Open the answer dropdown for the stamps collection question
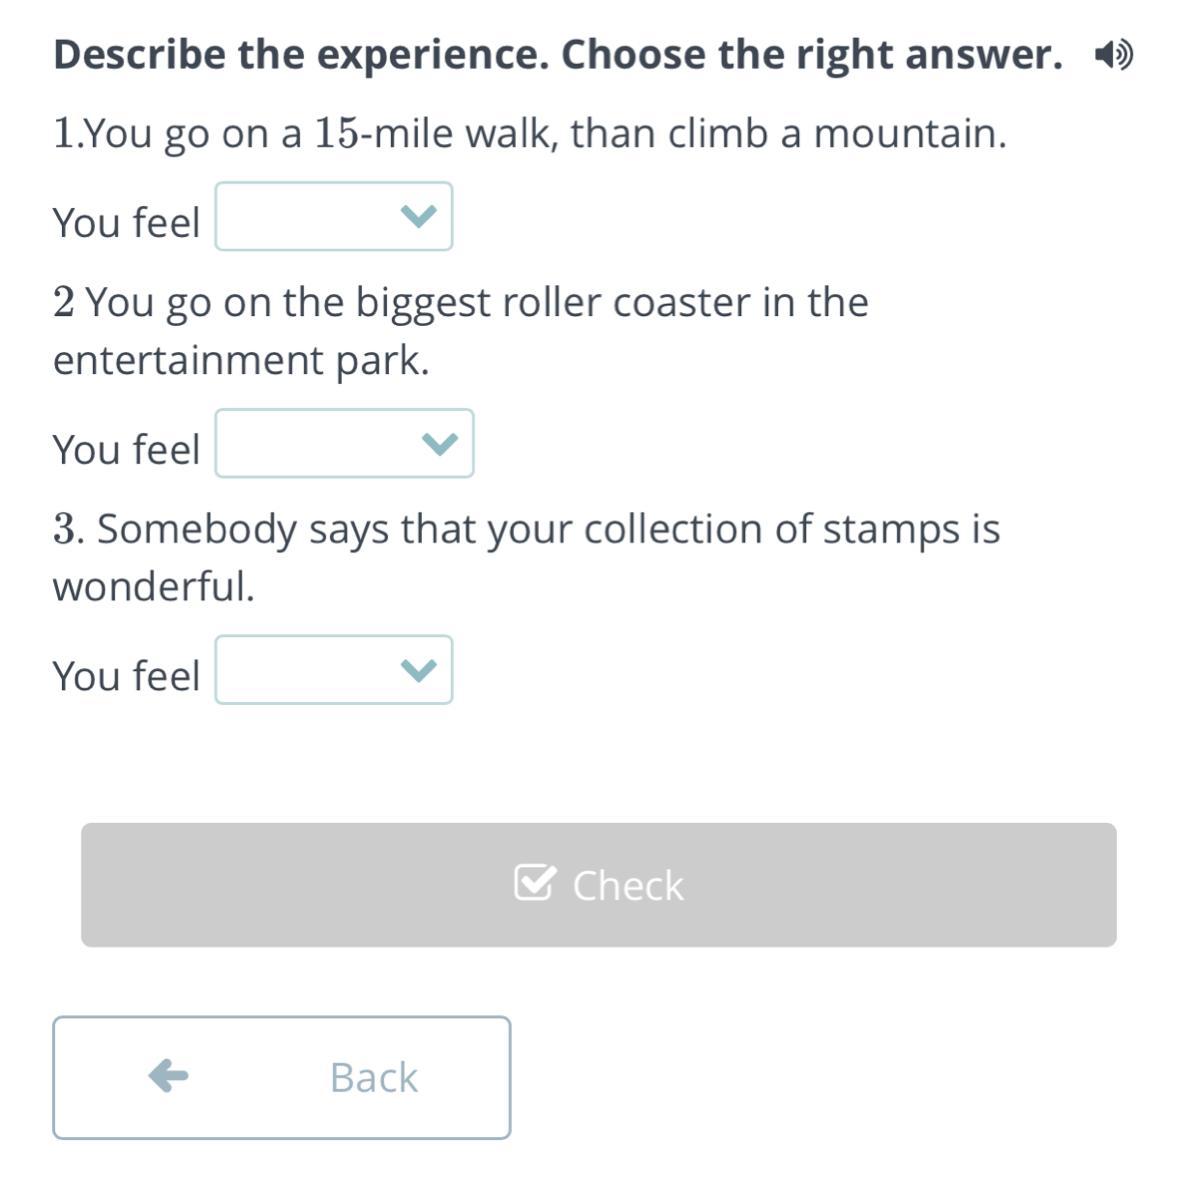This screenshot has height=1200, width=1199. coord(333,670)
